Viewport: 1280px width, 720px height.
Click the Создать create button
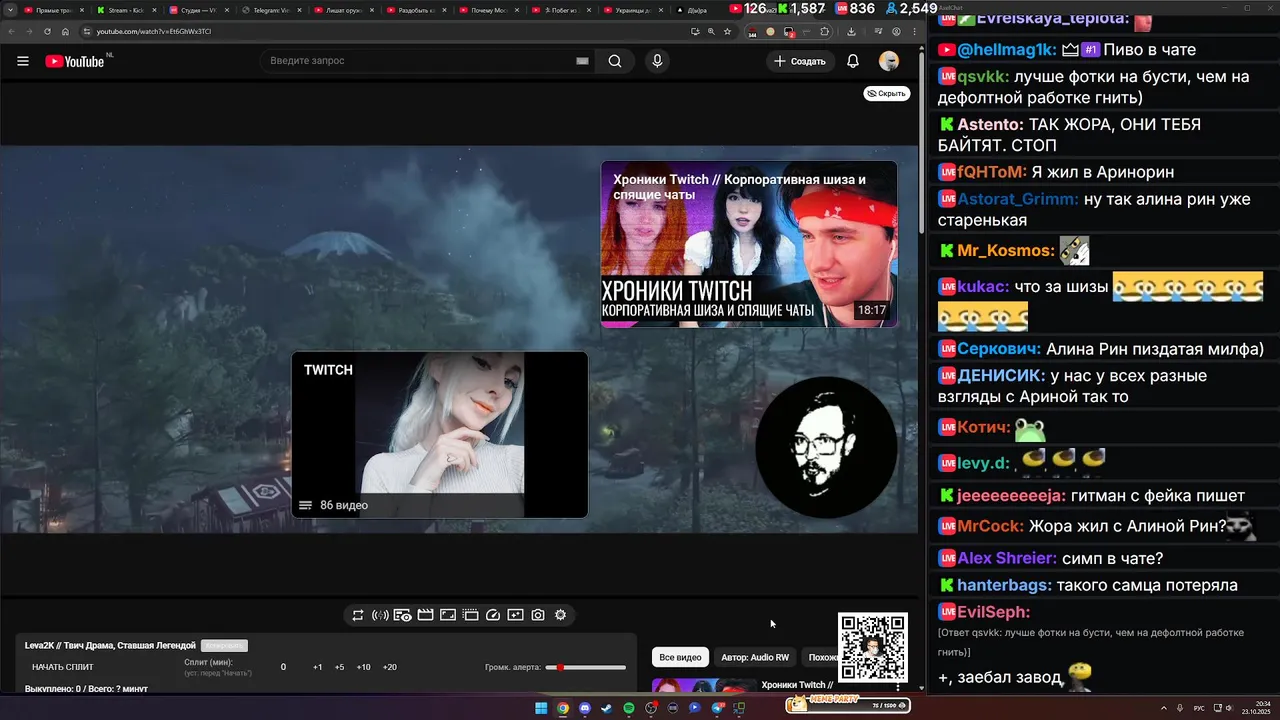pos(800,61)
